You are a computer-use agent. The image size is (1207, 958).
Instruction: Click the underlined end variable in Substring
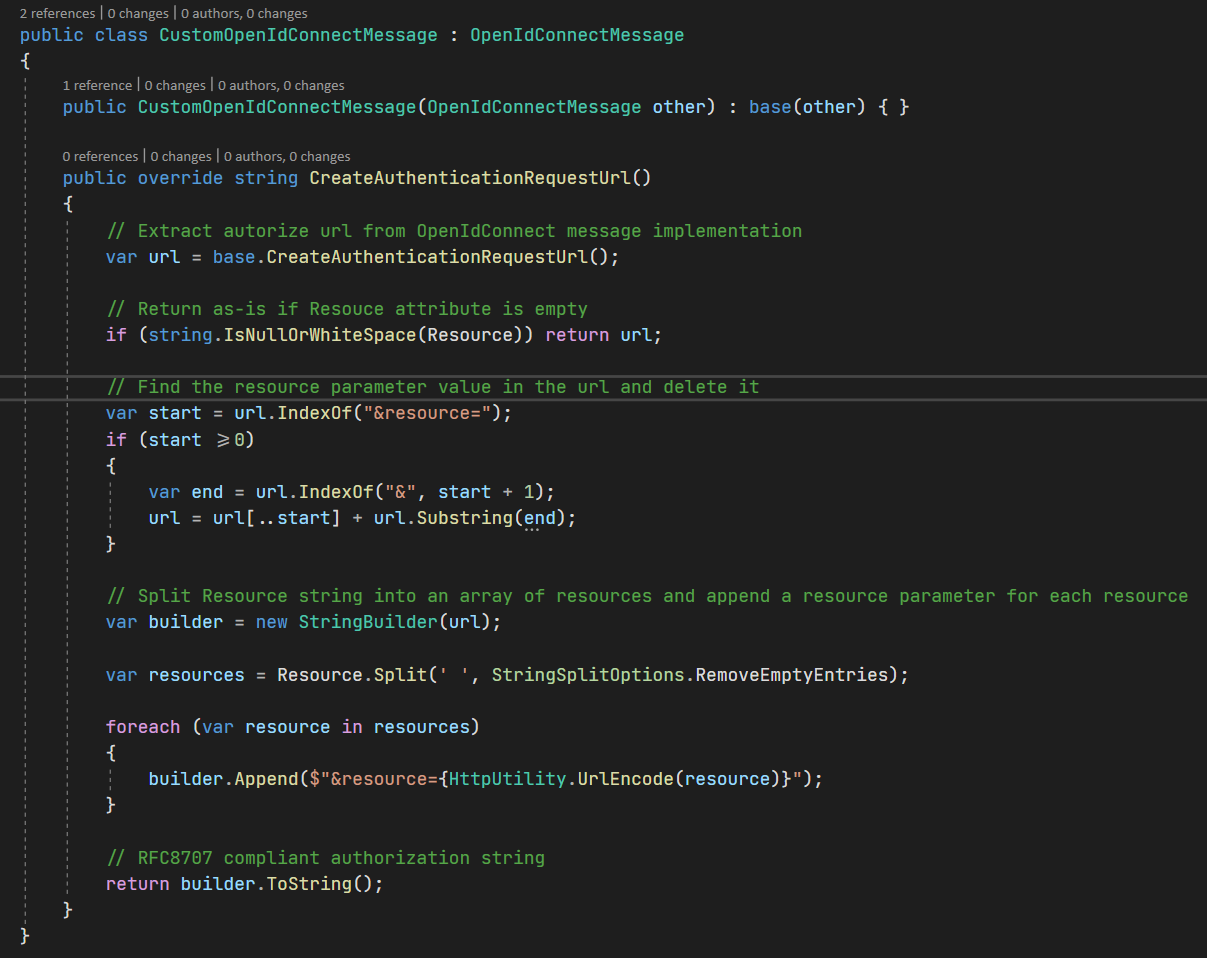point(540,517)
